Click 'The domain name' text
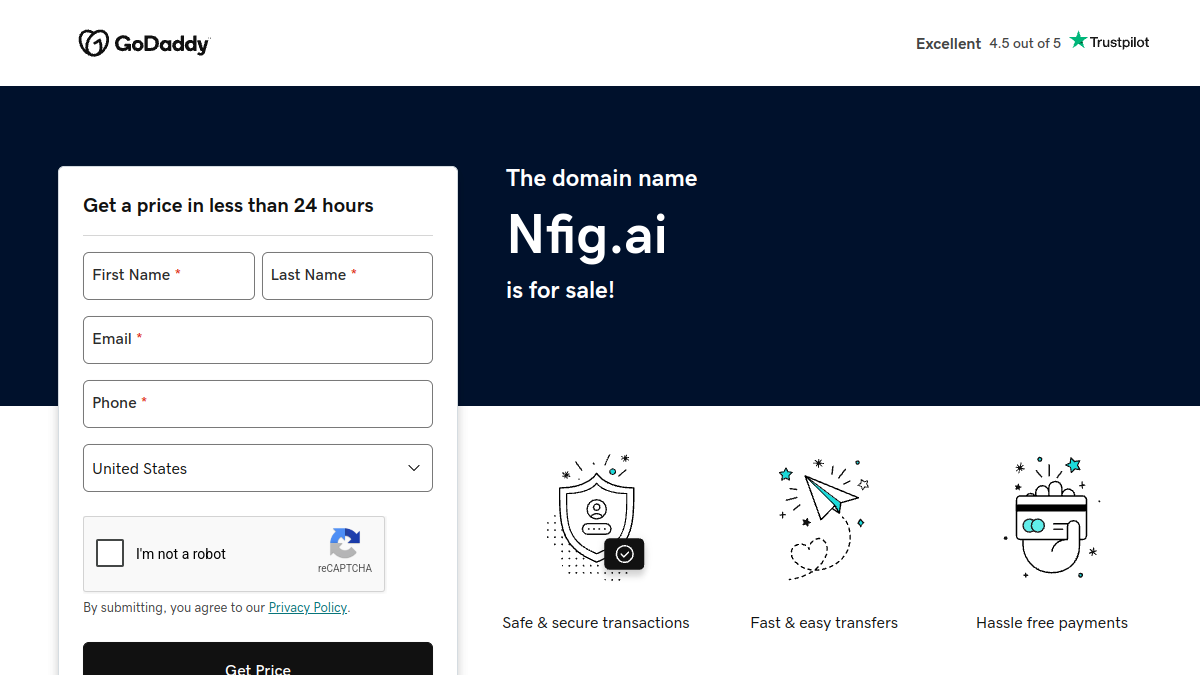 point(602,178)
